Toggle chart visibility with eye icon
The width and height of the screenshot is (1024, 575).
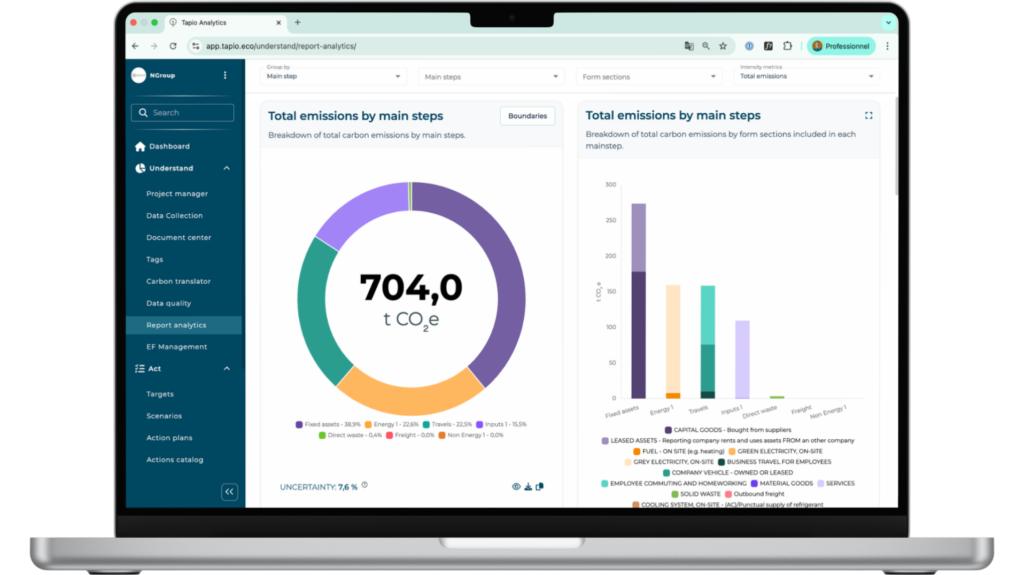click(516, 487)
